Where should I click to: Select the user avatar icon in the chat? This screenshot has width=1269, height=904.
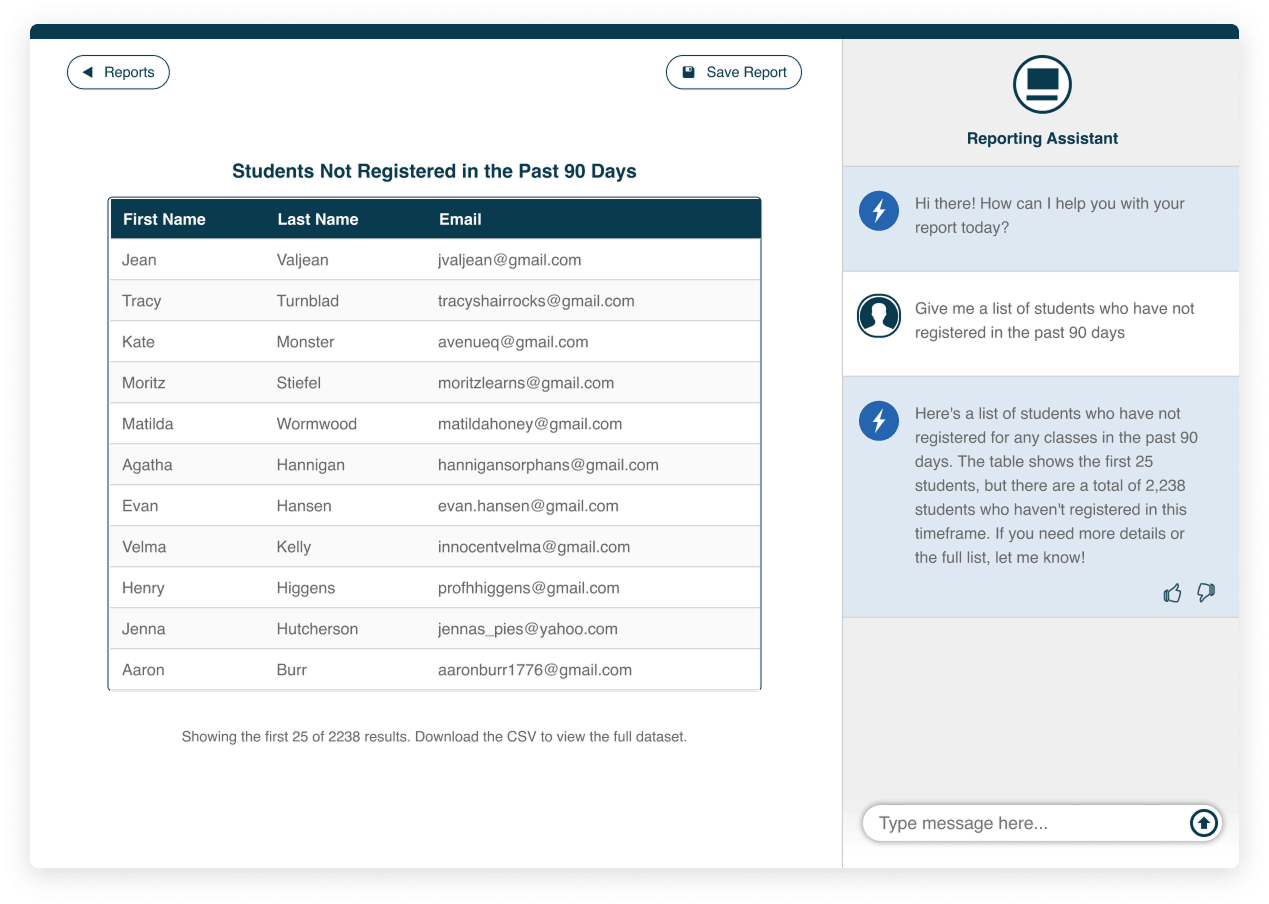(878, 315)
